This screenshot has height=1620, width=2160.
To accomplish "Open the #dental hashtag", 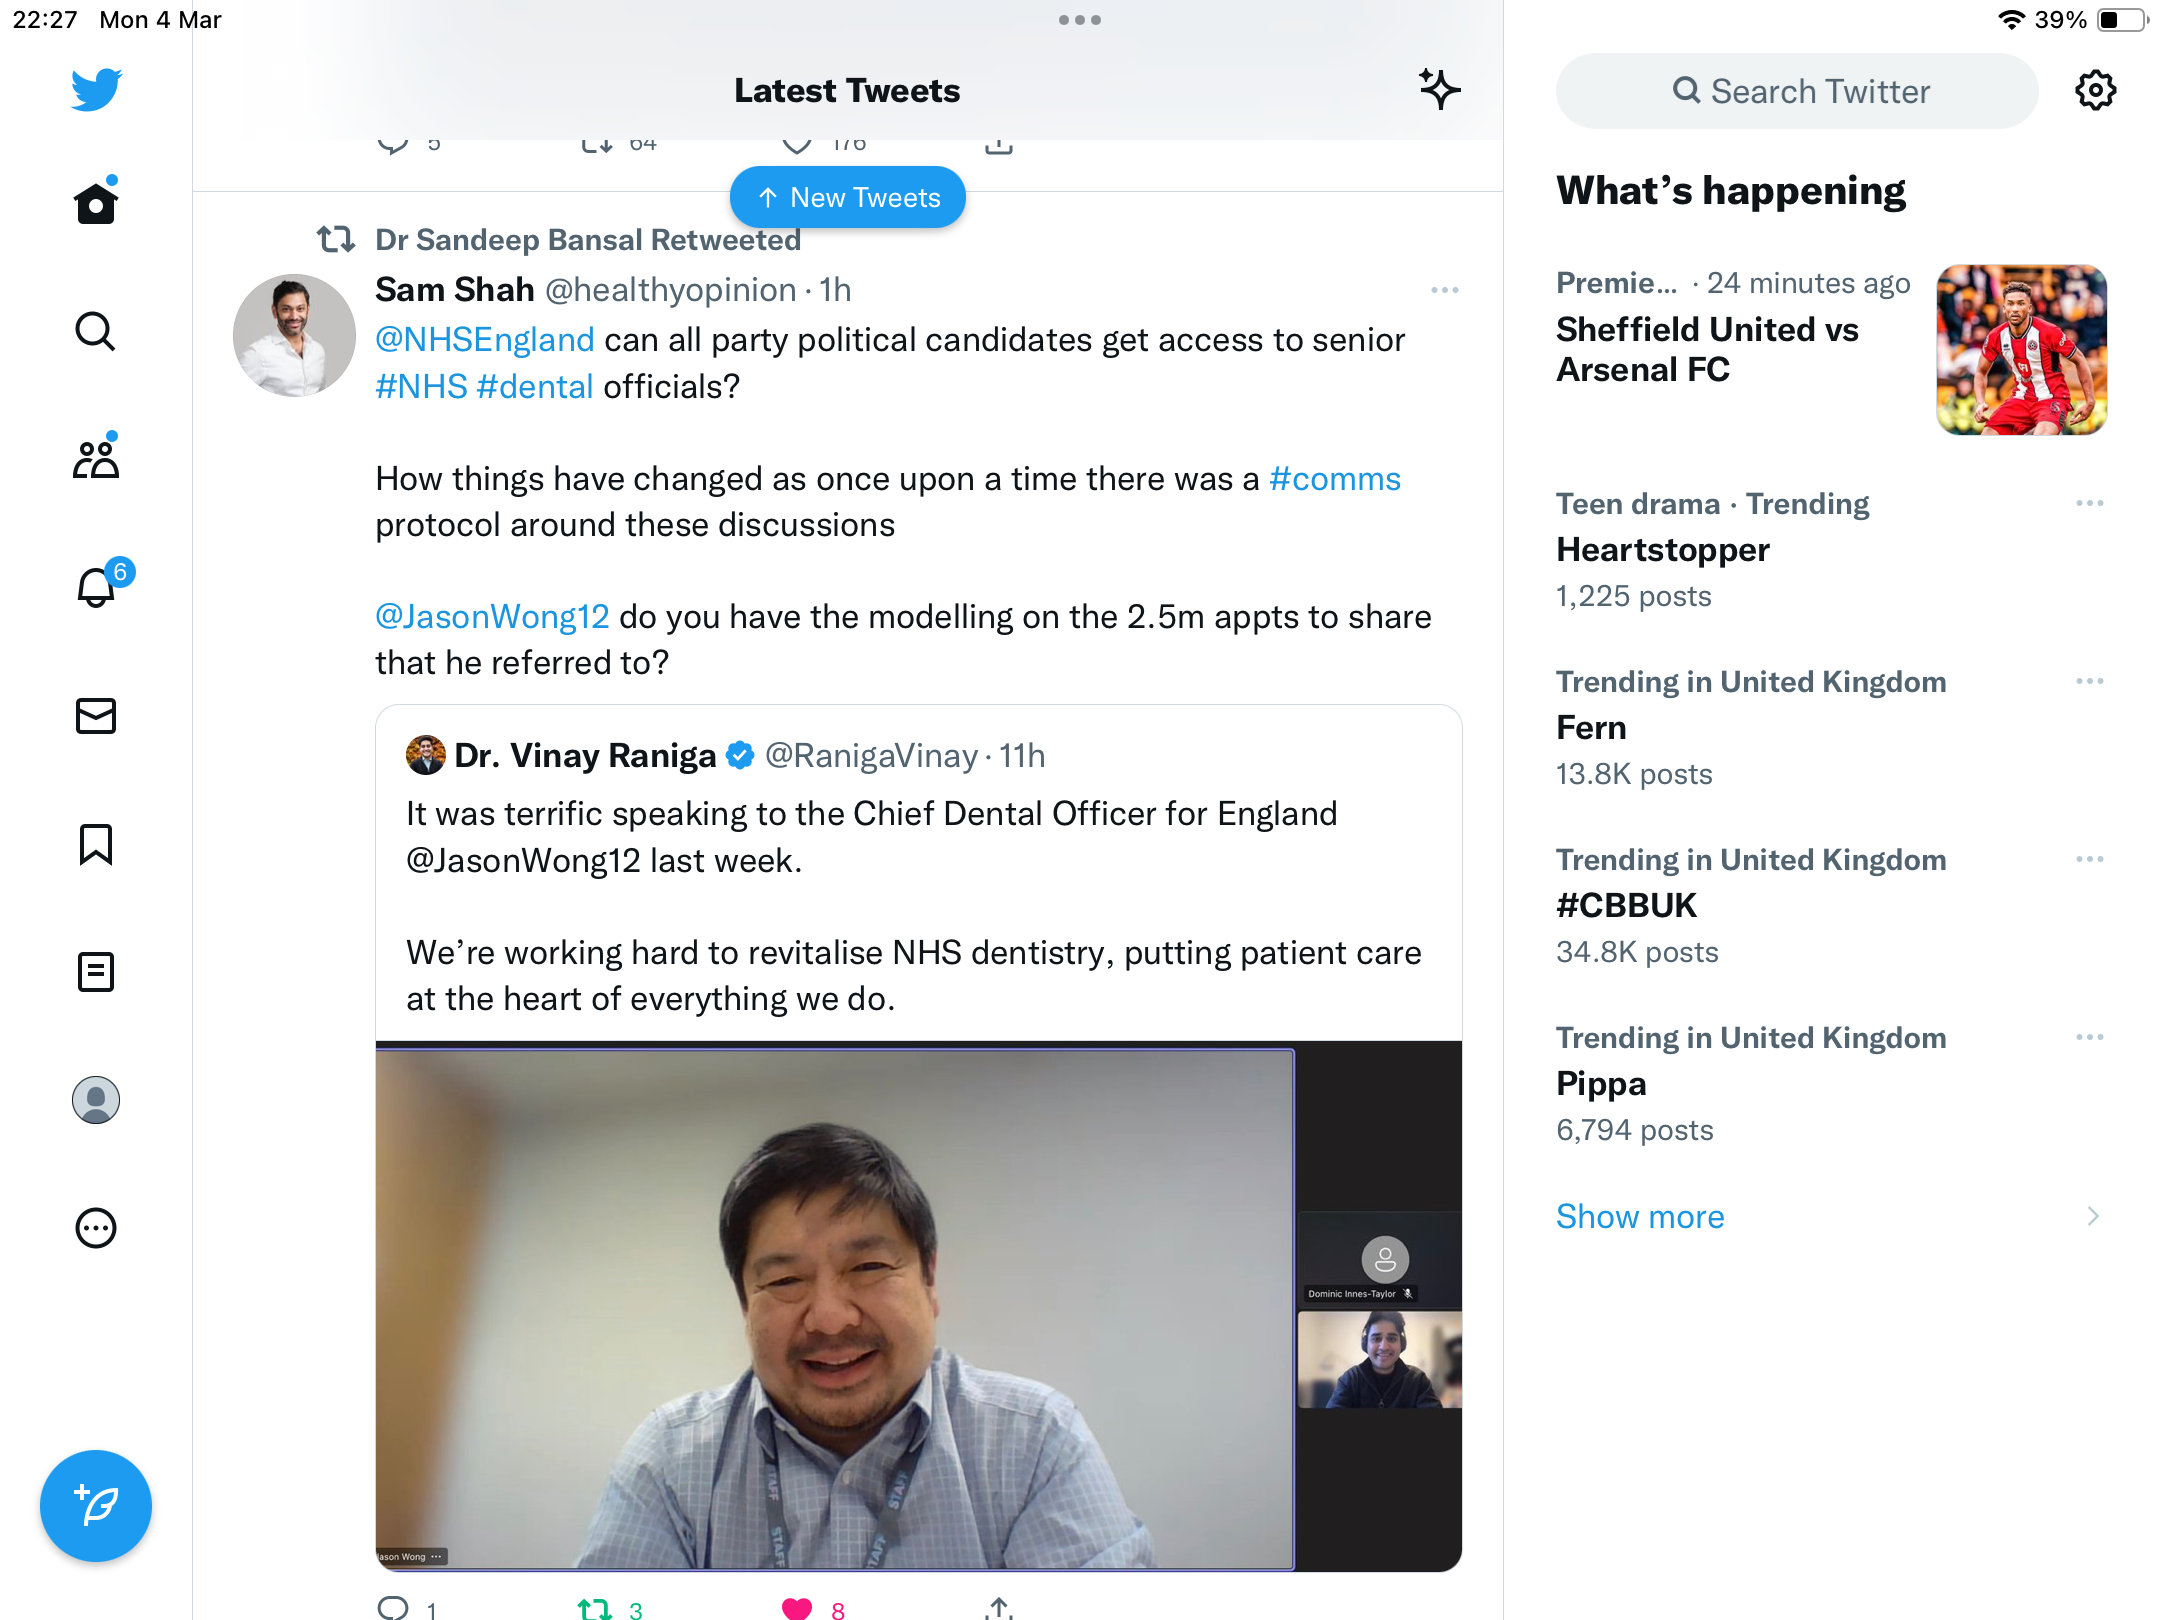I will click(535, 387).
